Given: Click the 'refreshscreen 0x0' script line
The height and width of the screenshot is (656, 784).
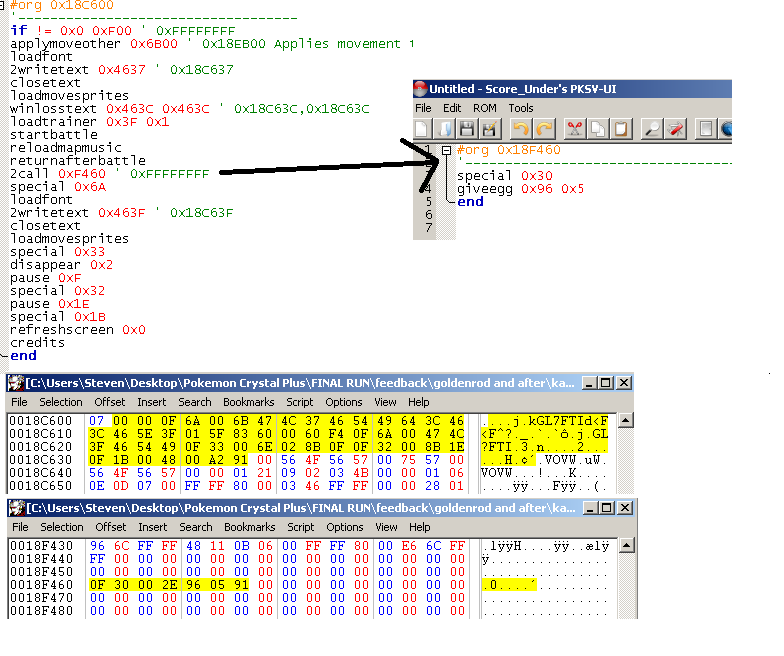Looking at the screenshot, I should 78,330.
